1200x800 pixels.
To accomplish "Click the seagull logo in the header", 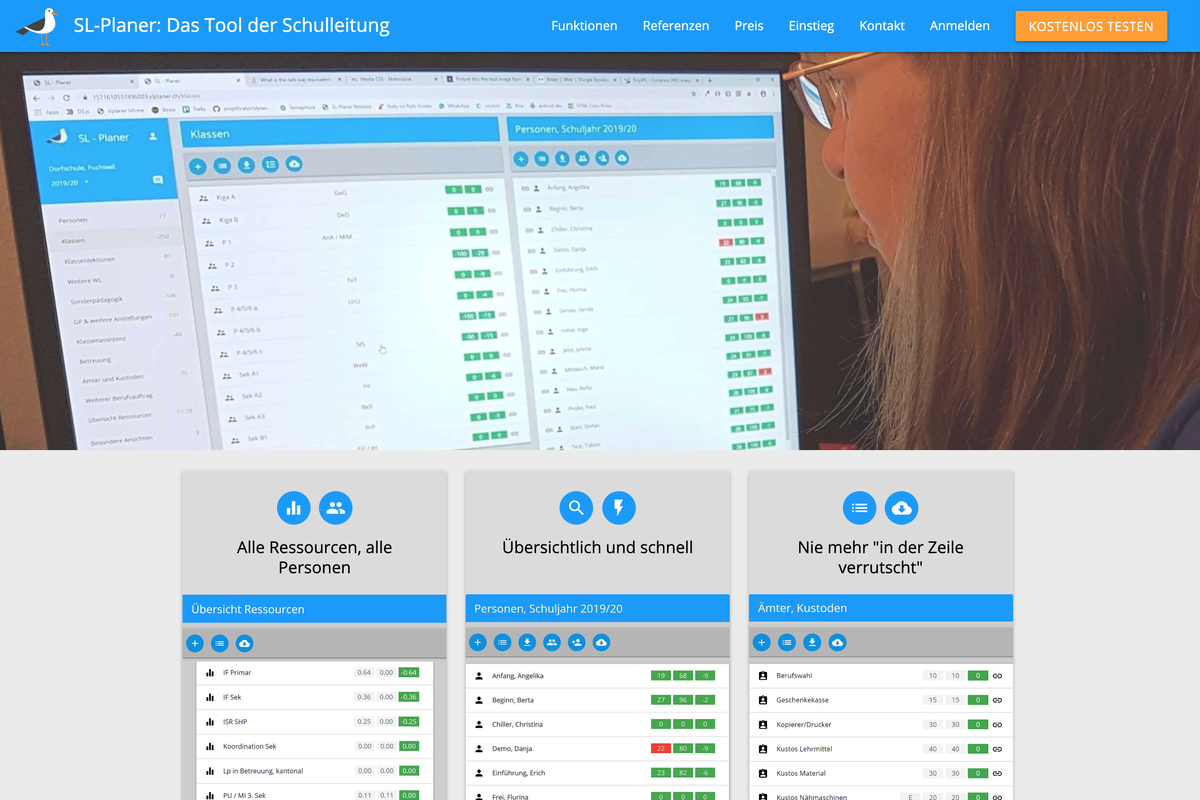I will click(x=37, y=26).
